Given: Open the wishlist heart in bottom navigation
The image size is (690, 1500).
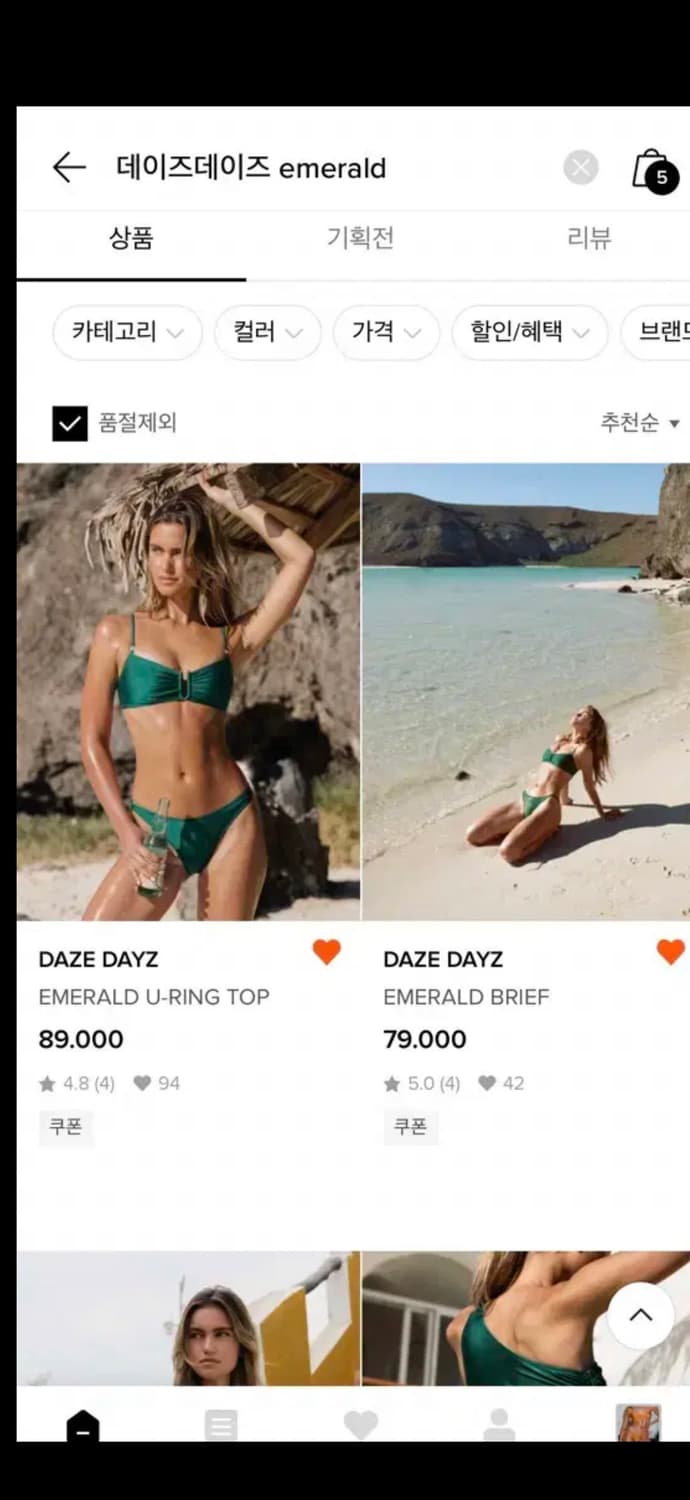Looking at the screenshot, I should click(x=360, y=1424).
